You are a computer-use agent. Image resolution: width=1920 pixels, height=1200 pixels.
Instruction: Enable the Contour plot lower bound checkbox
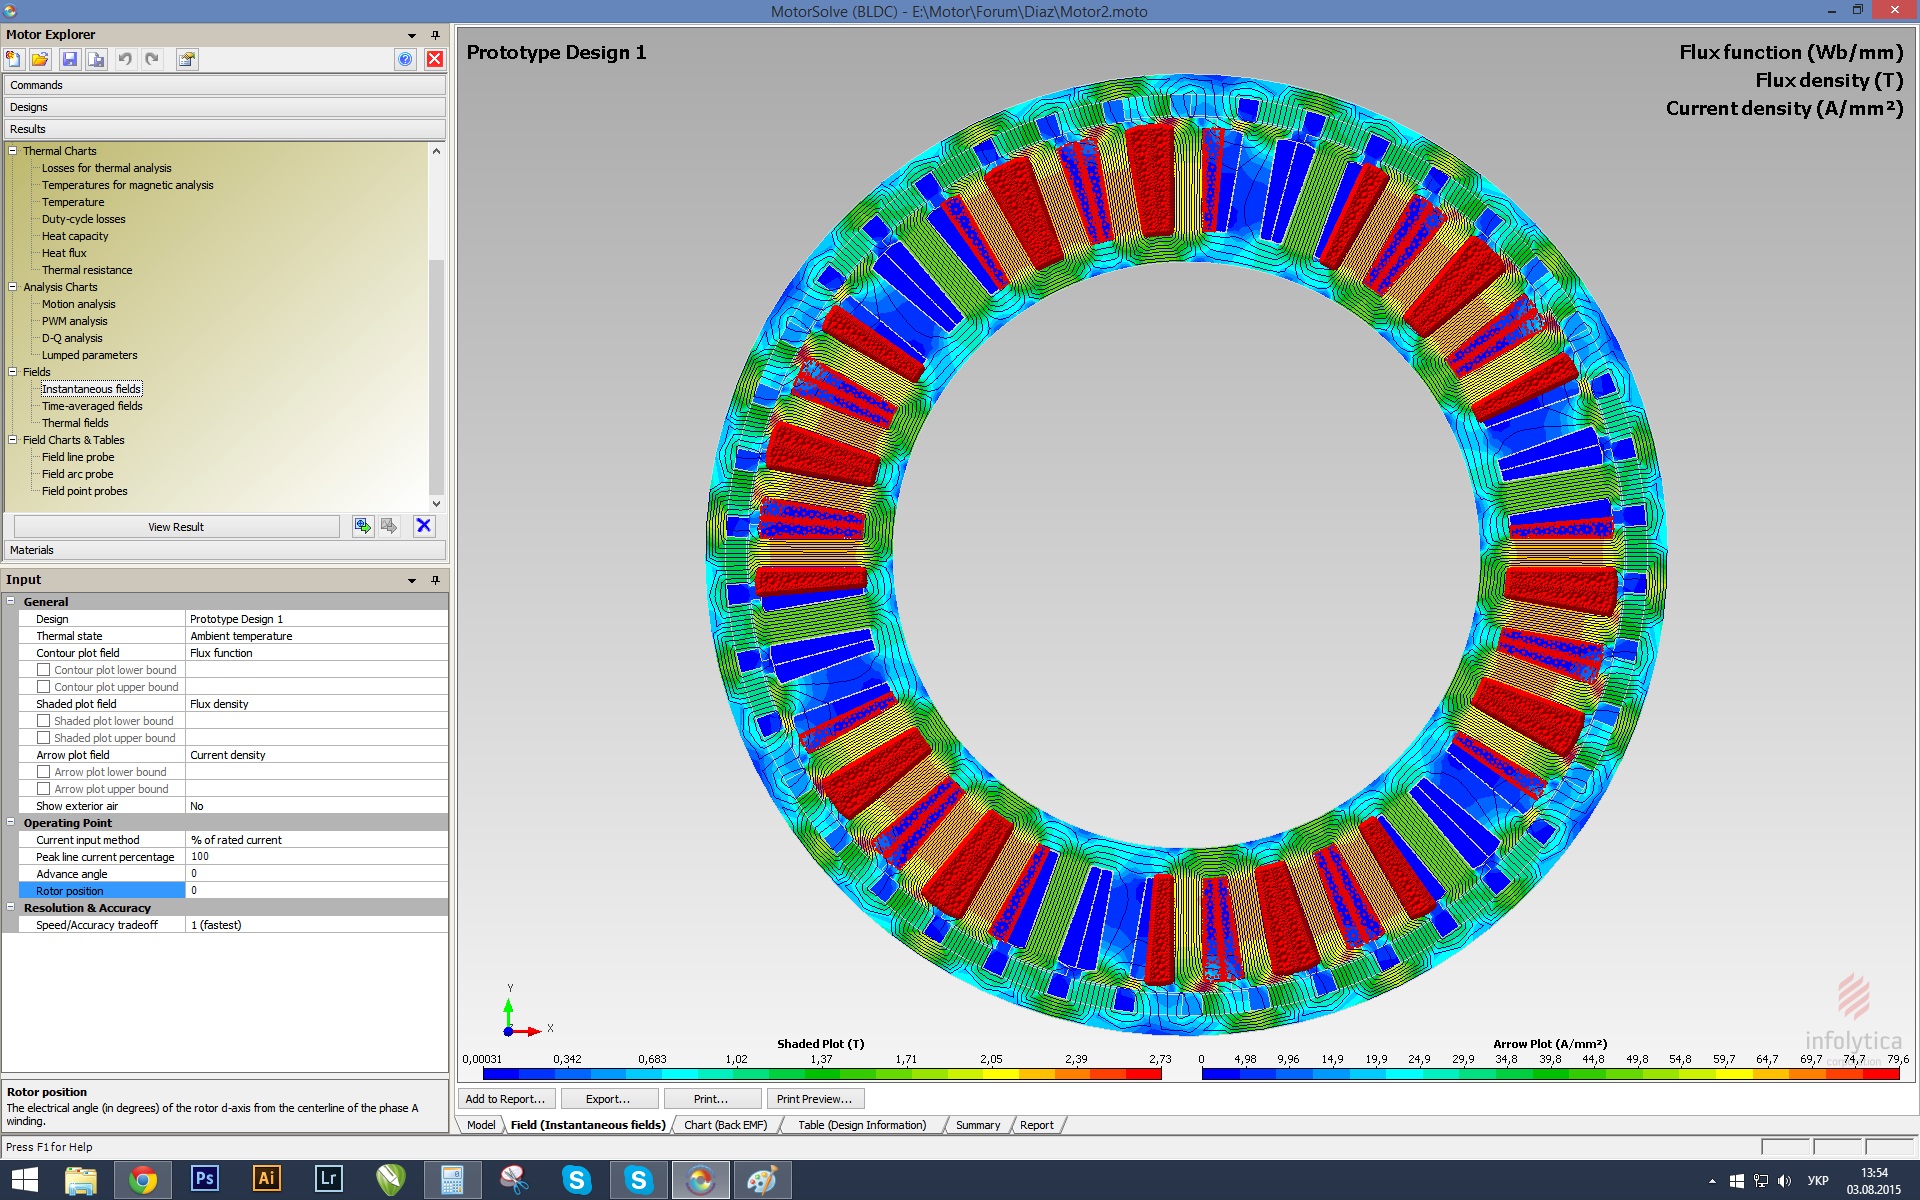coord(44,670)
